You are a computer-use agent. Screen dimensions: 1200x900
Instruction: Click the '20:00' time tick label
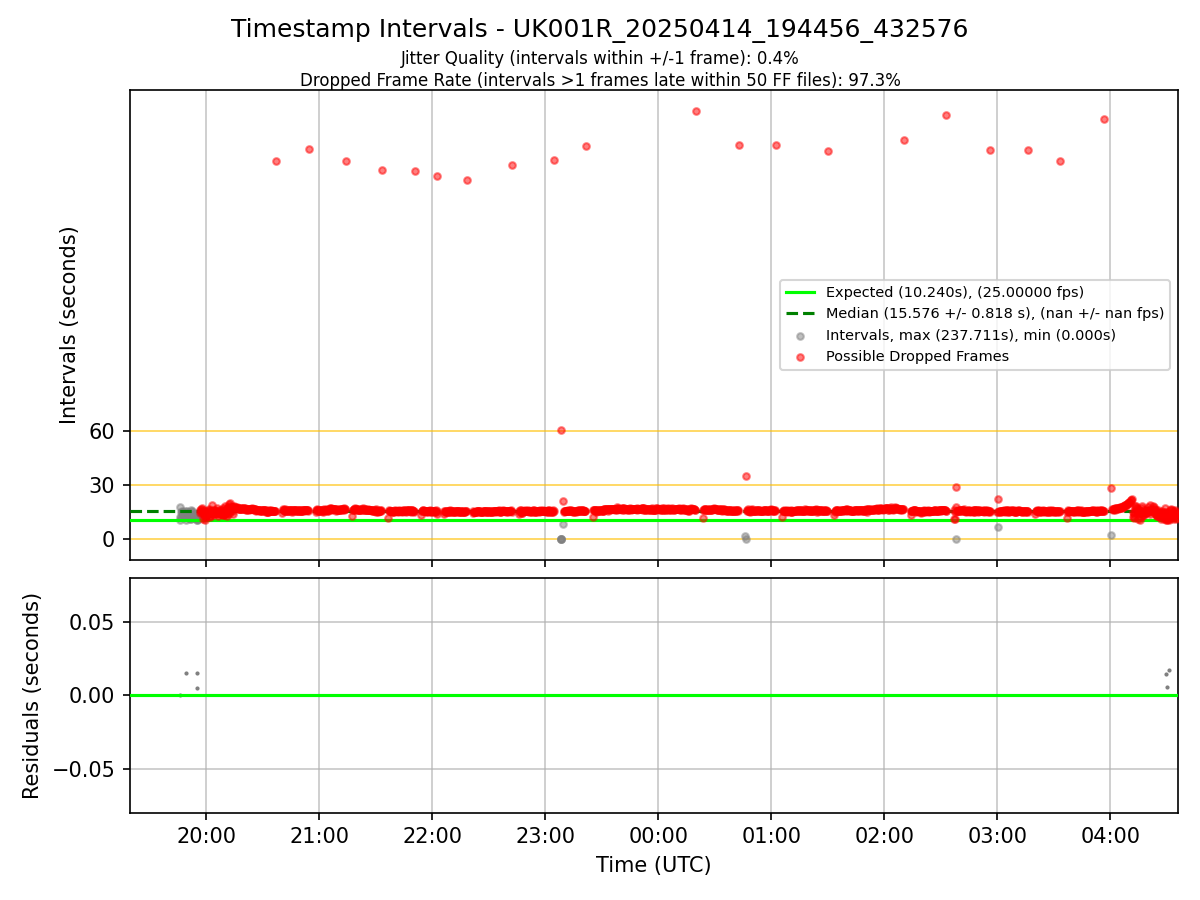coord(206,836)
